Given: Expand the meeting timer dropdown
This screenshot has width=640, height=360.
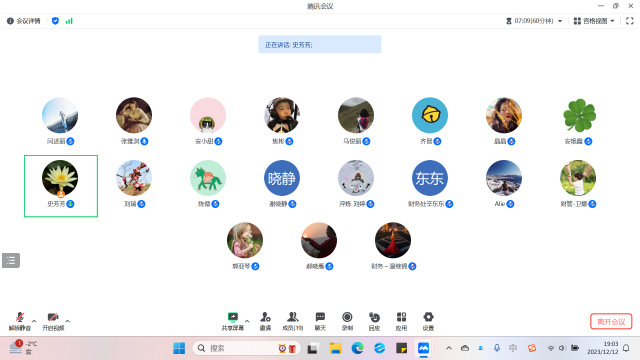Looking at the screenshot, I should click(534, 21).
